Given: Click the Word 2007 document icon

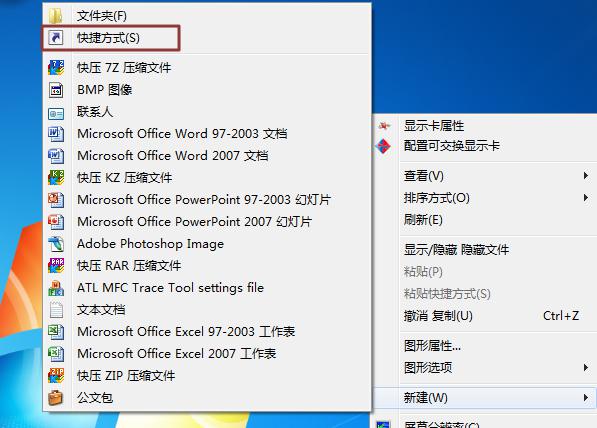Looking at the screenshot, I should tap(56, 156).
